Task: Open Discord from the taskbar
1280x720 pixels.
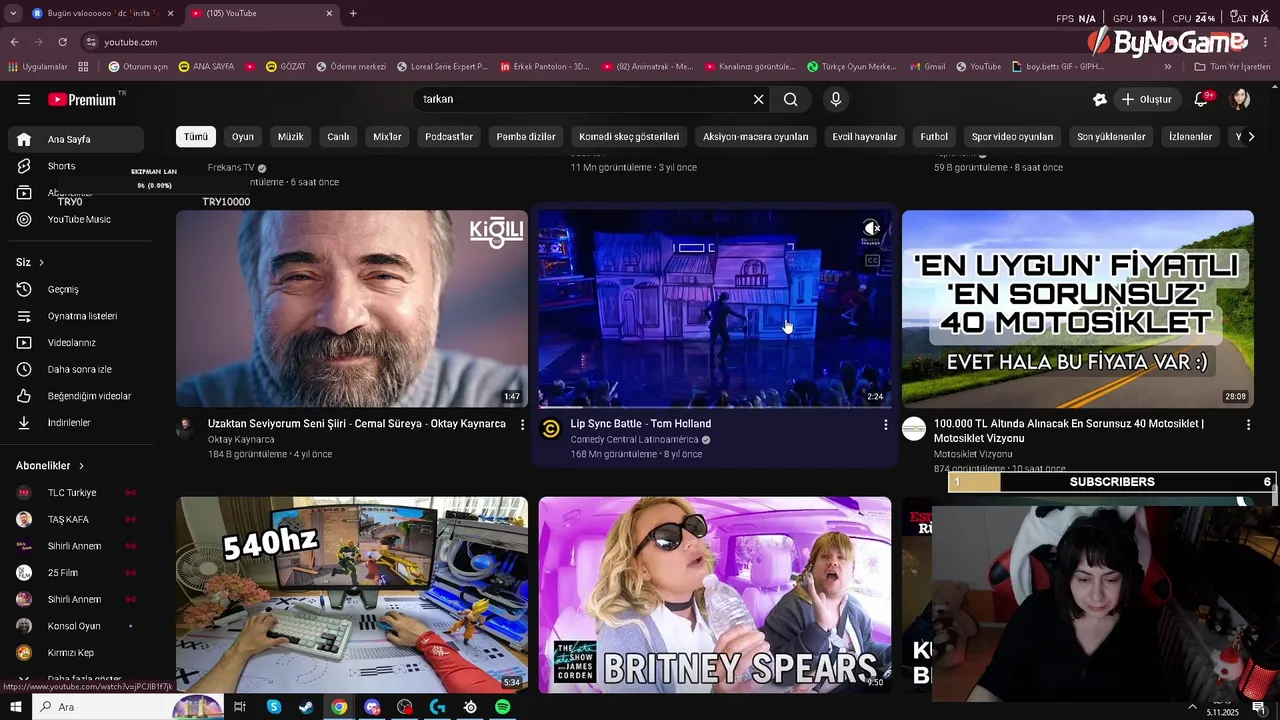Action: pos(372,707)
